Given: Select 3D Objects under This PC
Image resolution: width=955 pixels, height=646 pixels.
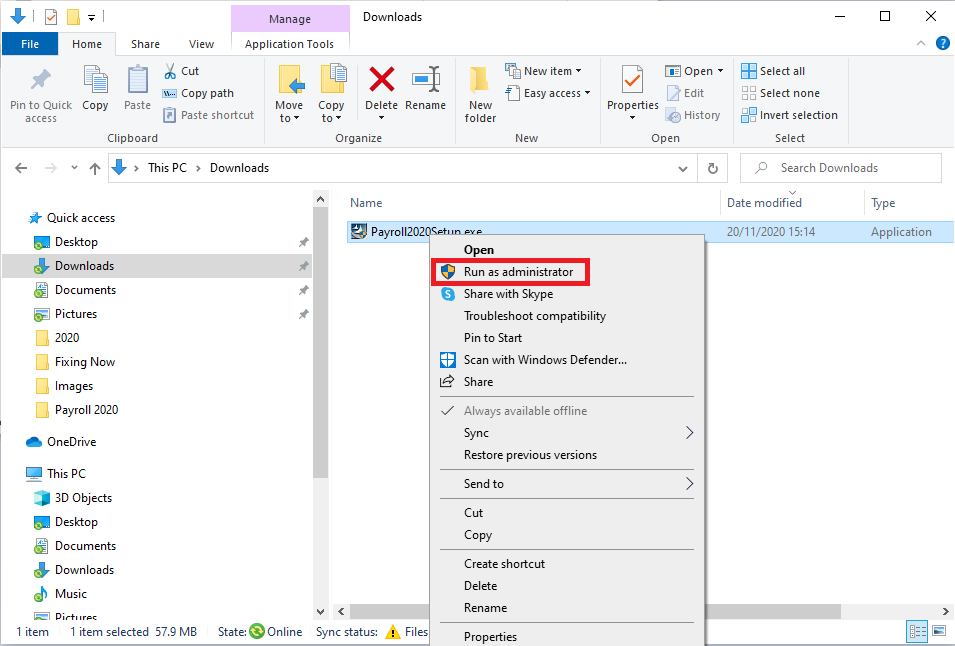Looking at the screenshot, I should point(83,497).
